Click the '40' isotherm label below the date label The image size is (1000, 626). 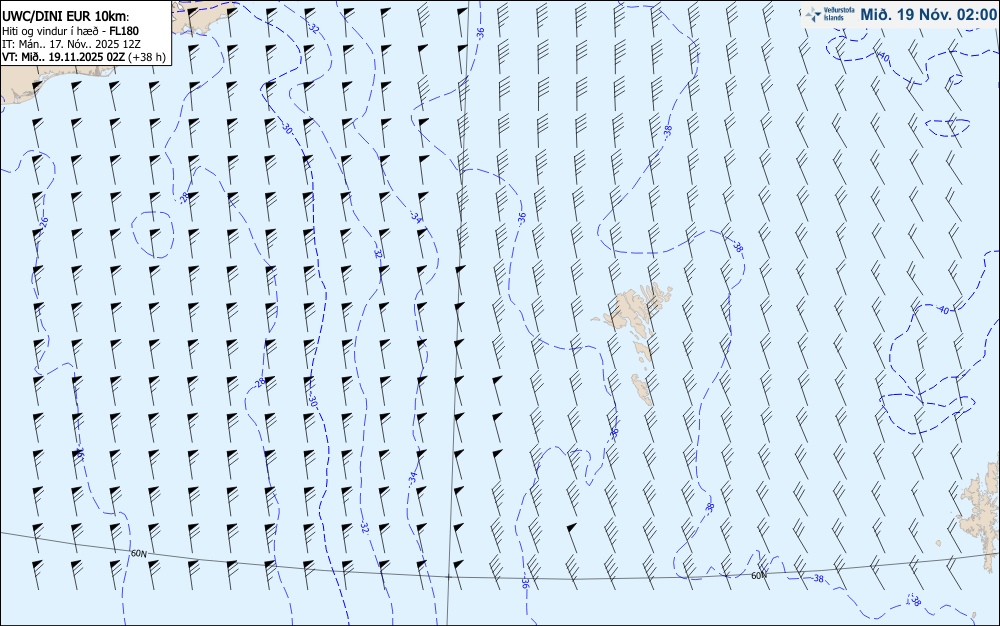coord(884,56)
